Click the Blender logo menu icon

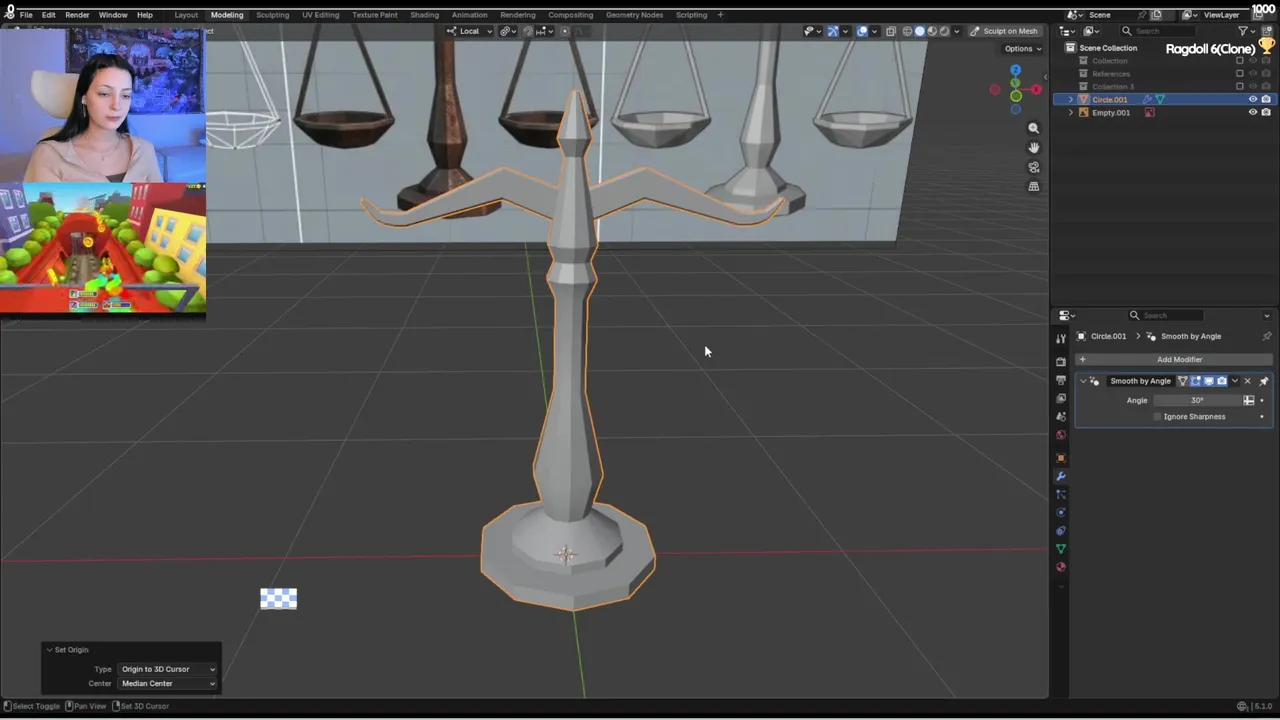tap(9, 14)
